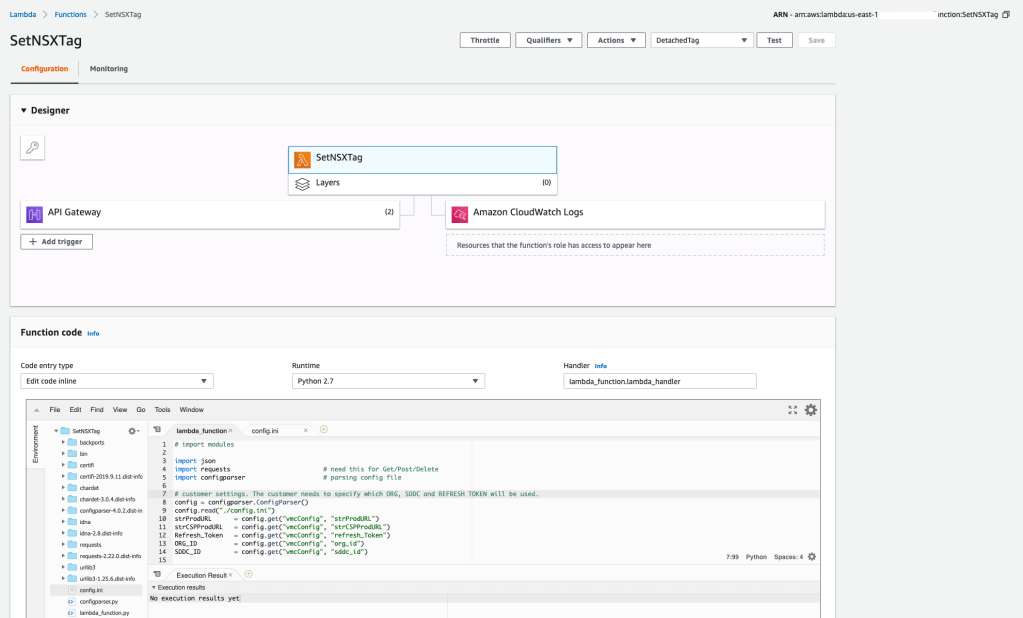Open the Qualifiers dropdown
Screen dimensions: 1023x618
pos(546,40)
